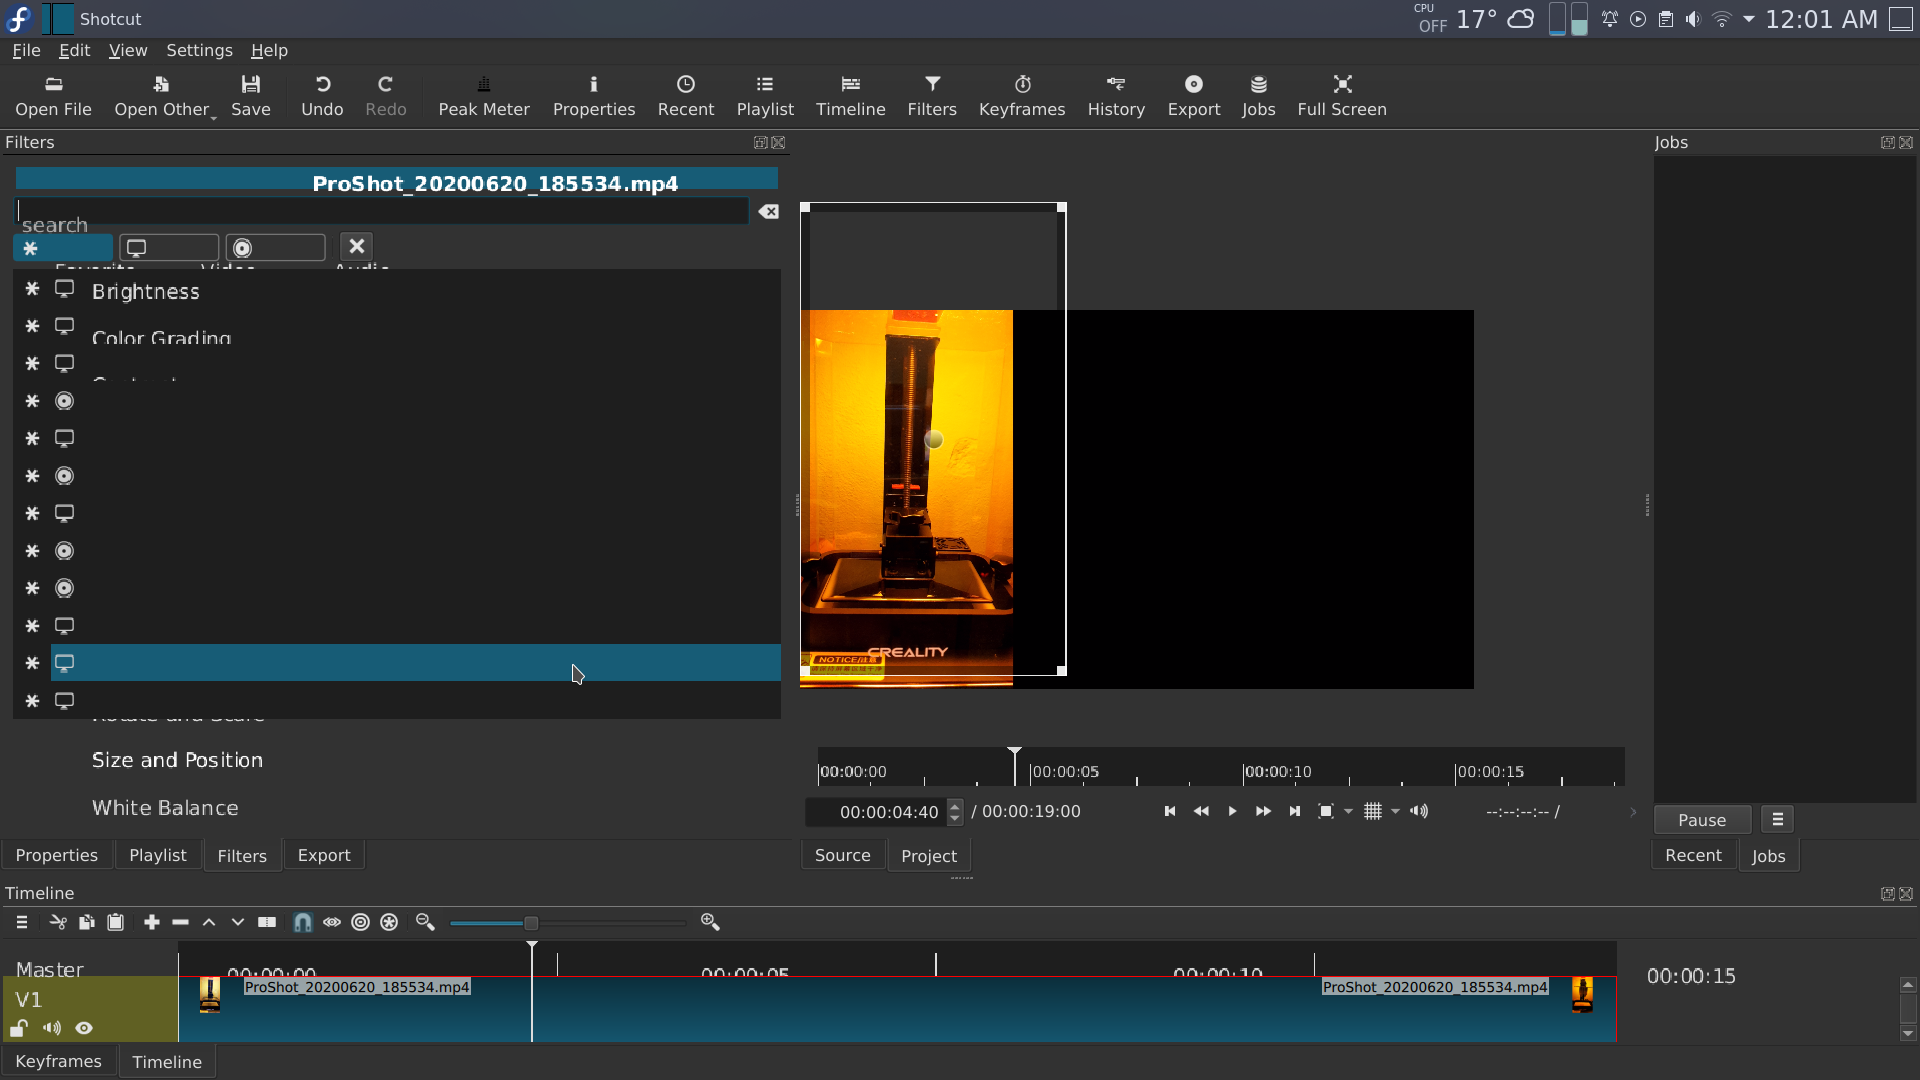Viewport: 1920px width, 1080px height.
Task: Toggle the Timeline panel from toolbar
Action: click(850, 95)
